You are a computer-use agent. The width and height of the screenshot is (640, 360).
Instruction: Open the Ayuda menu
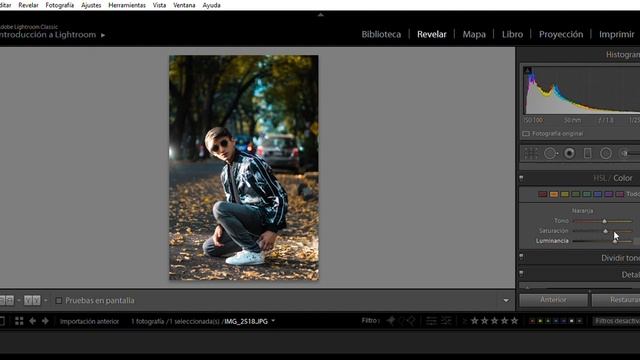211,5
